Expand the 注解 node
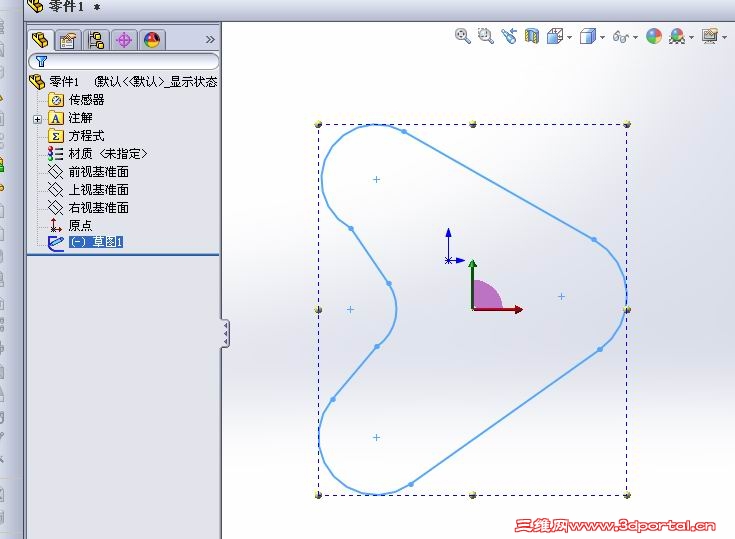 coord(38,119)
